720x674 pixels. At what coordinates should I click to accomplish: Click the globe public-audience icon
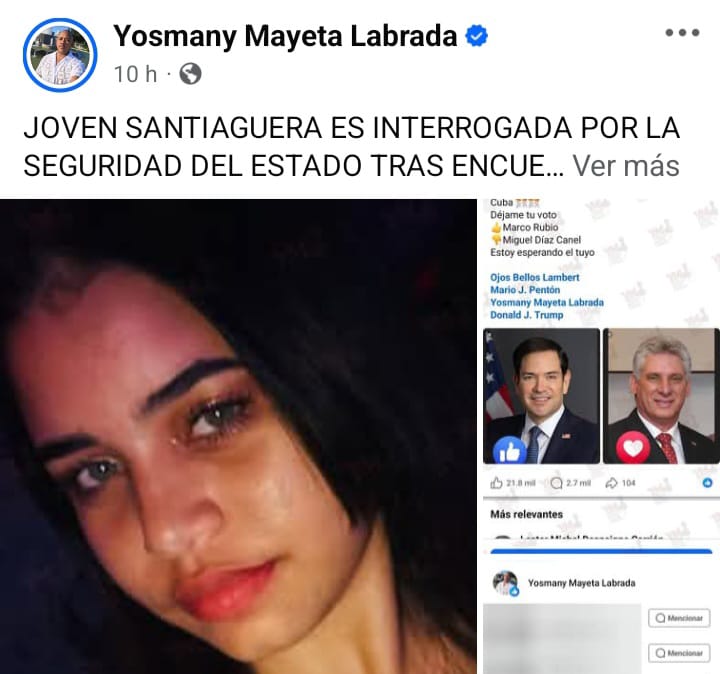(x=190, y=74)
